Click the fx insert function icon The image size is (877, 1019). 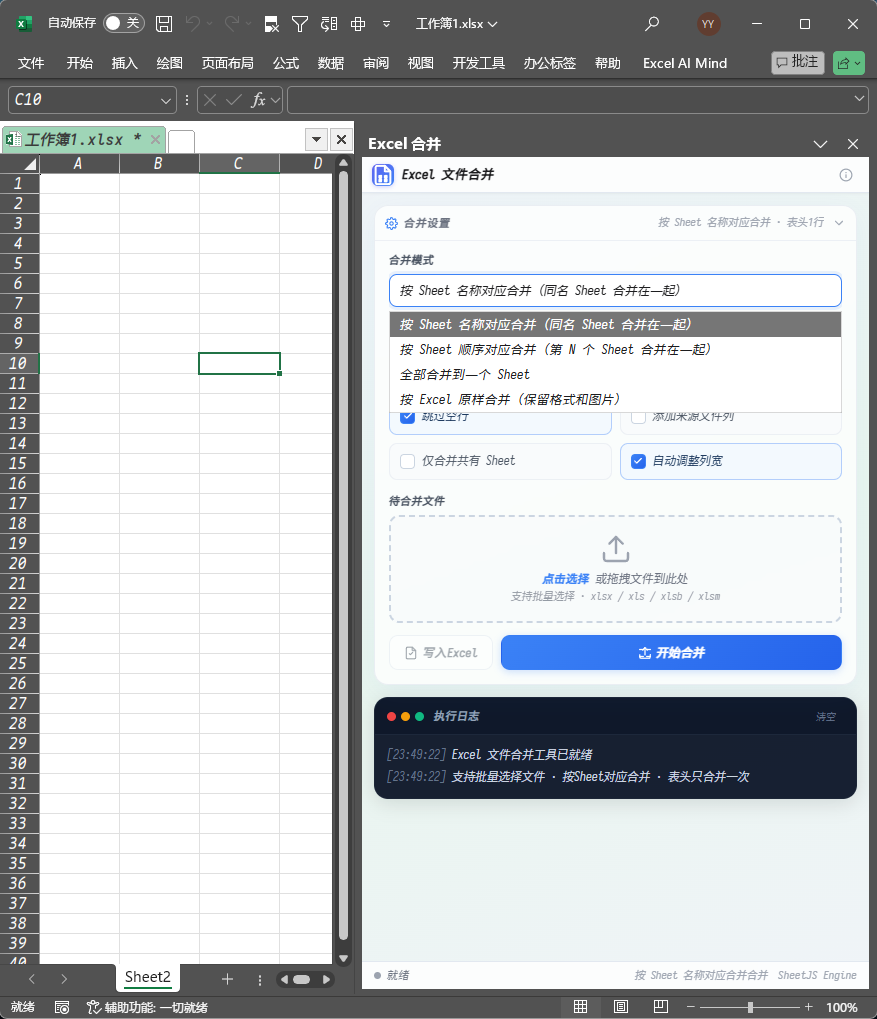point(259,99)
